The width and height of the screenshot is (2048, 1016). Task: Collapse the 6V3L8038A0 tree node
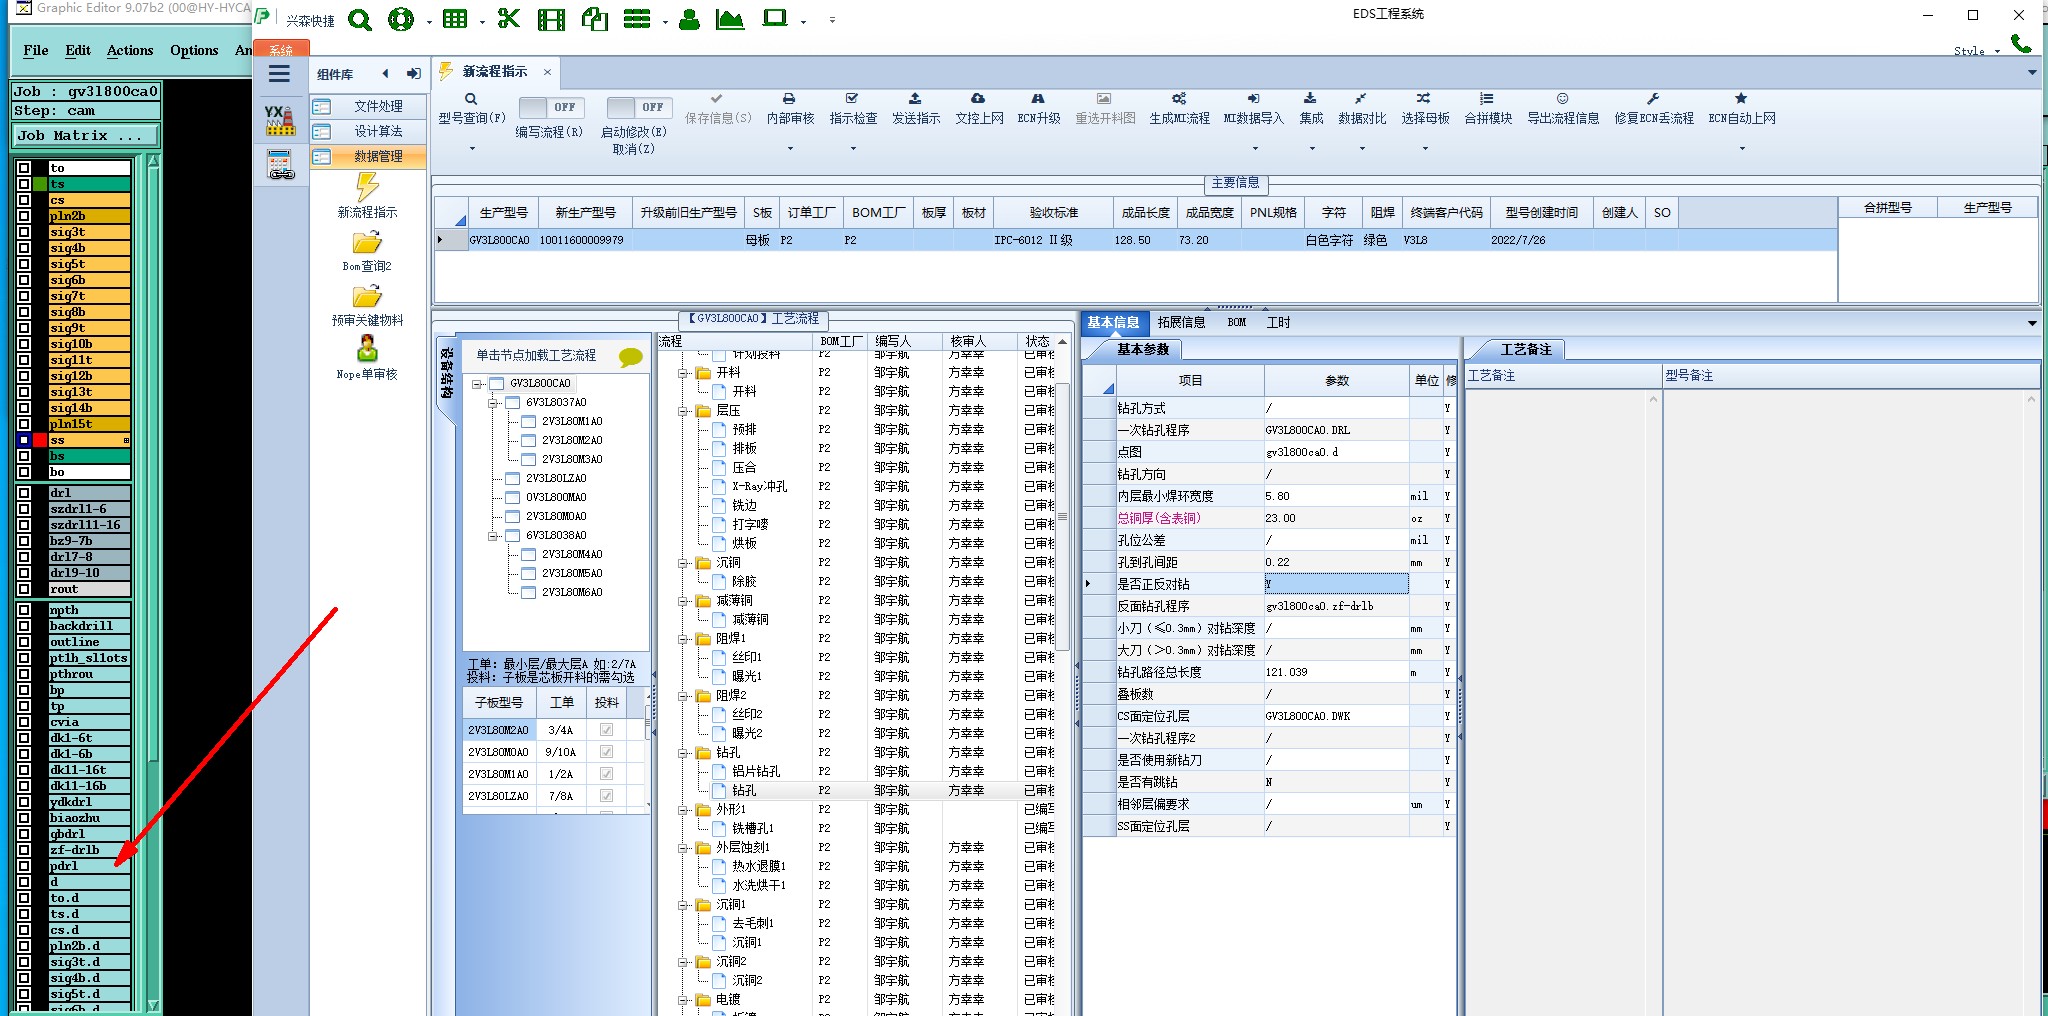point(493,535)
